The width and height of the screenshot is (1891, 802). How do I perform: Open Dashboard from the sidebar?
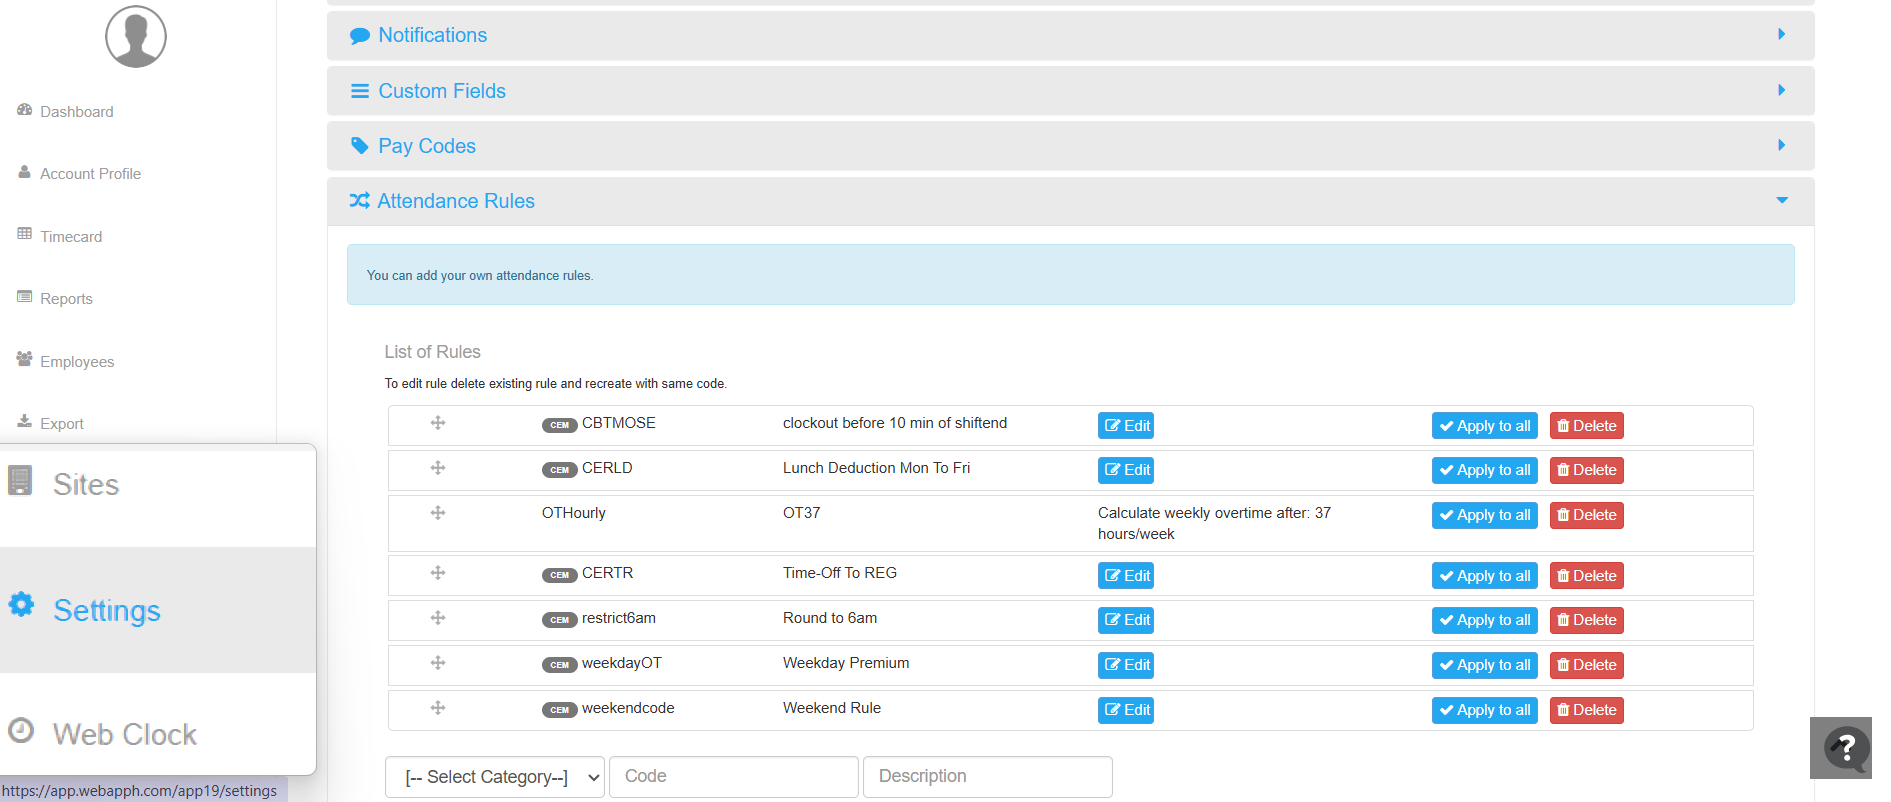(76, 112)
